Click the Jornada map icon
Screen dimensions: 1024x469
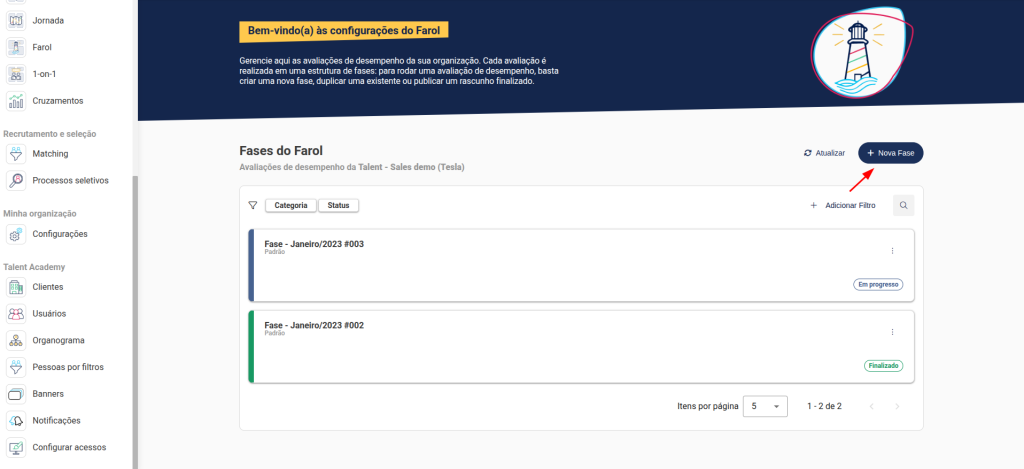coord(16,20)
